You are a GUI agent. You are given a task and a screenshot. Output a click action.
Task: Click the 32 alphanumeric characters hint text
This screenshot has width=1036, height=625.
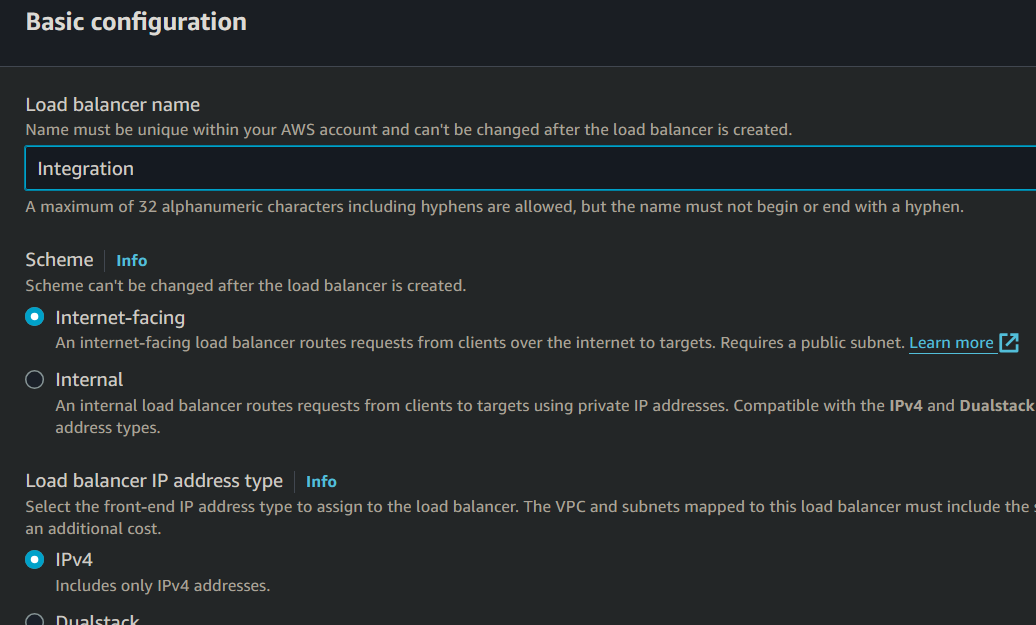(494, 207)
